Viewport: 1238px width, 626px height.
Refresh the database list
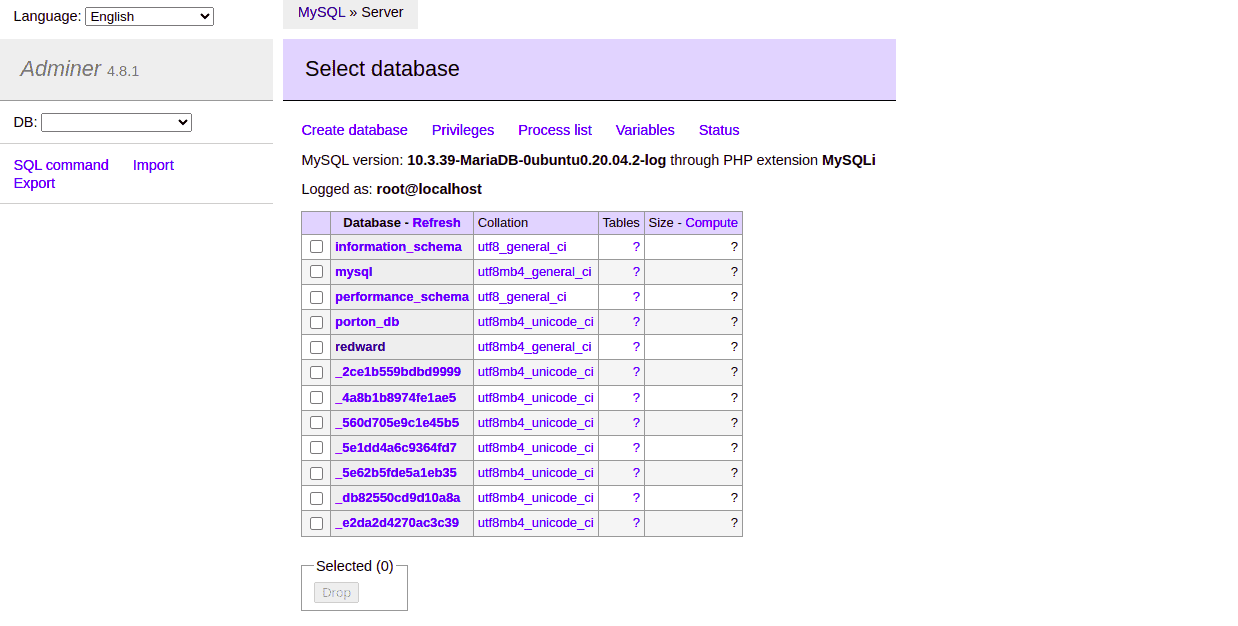[436, 222]
